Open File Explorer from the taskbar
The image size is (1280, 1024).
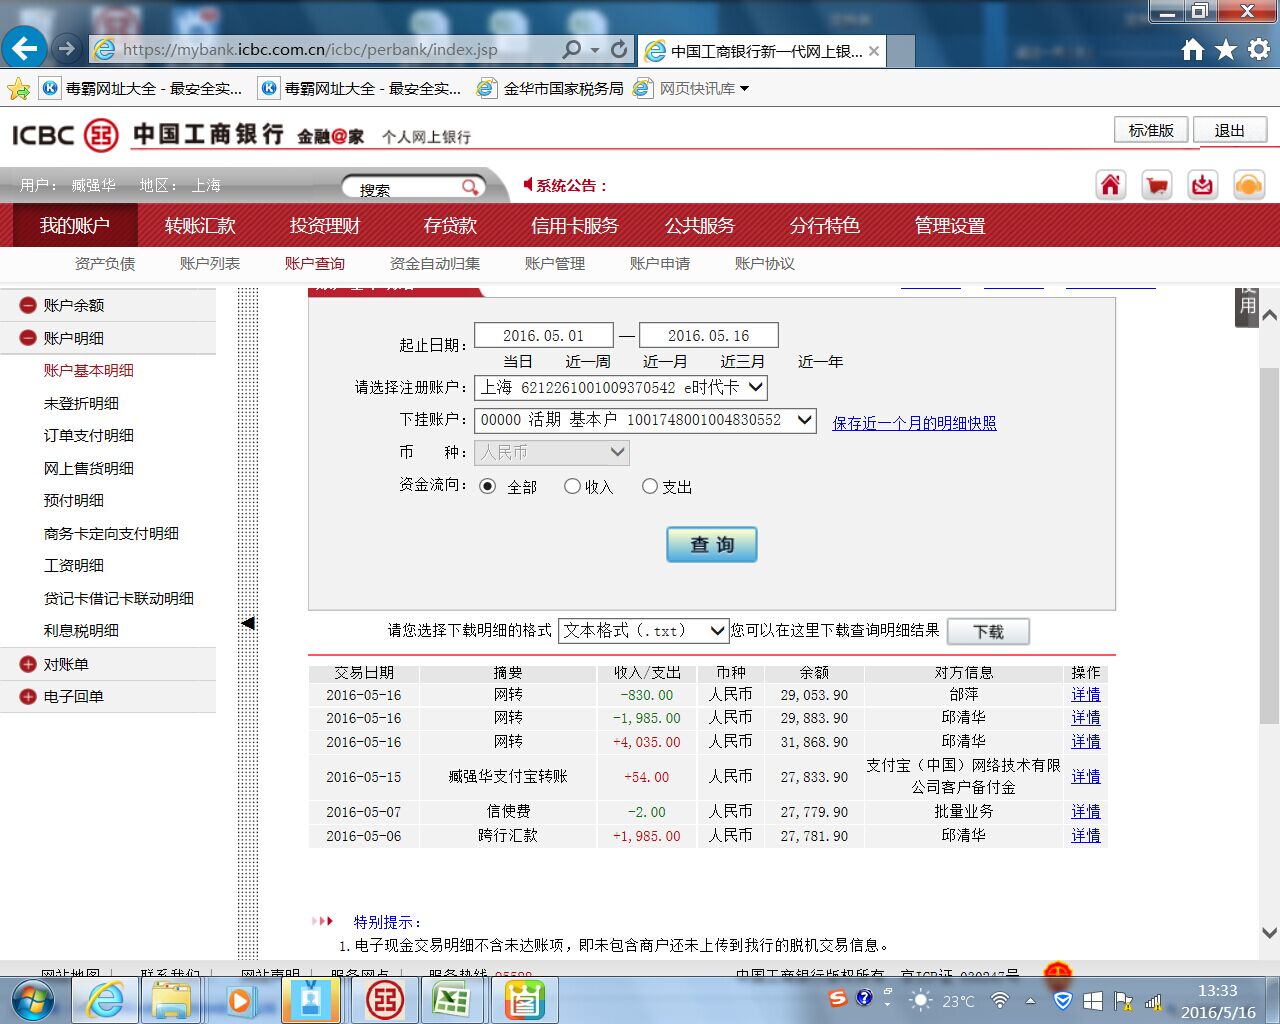point(171,1000)
